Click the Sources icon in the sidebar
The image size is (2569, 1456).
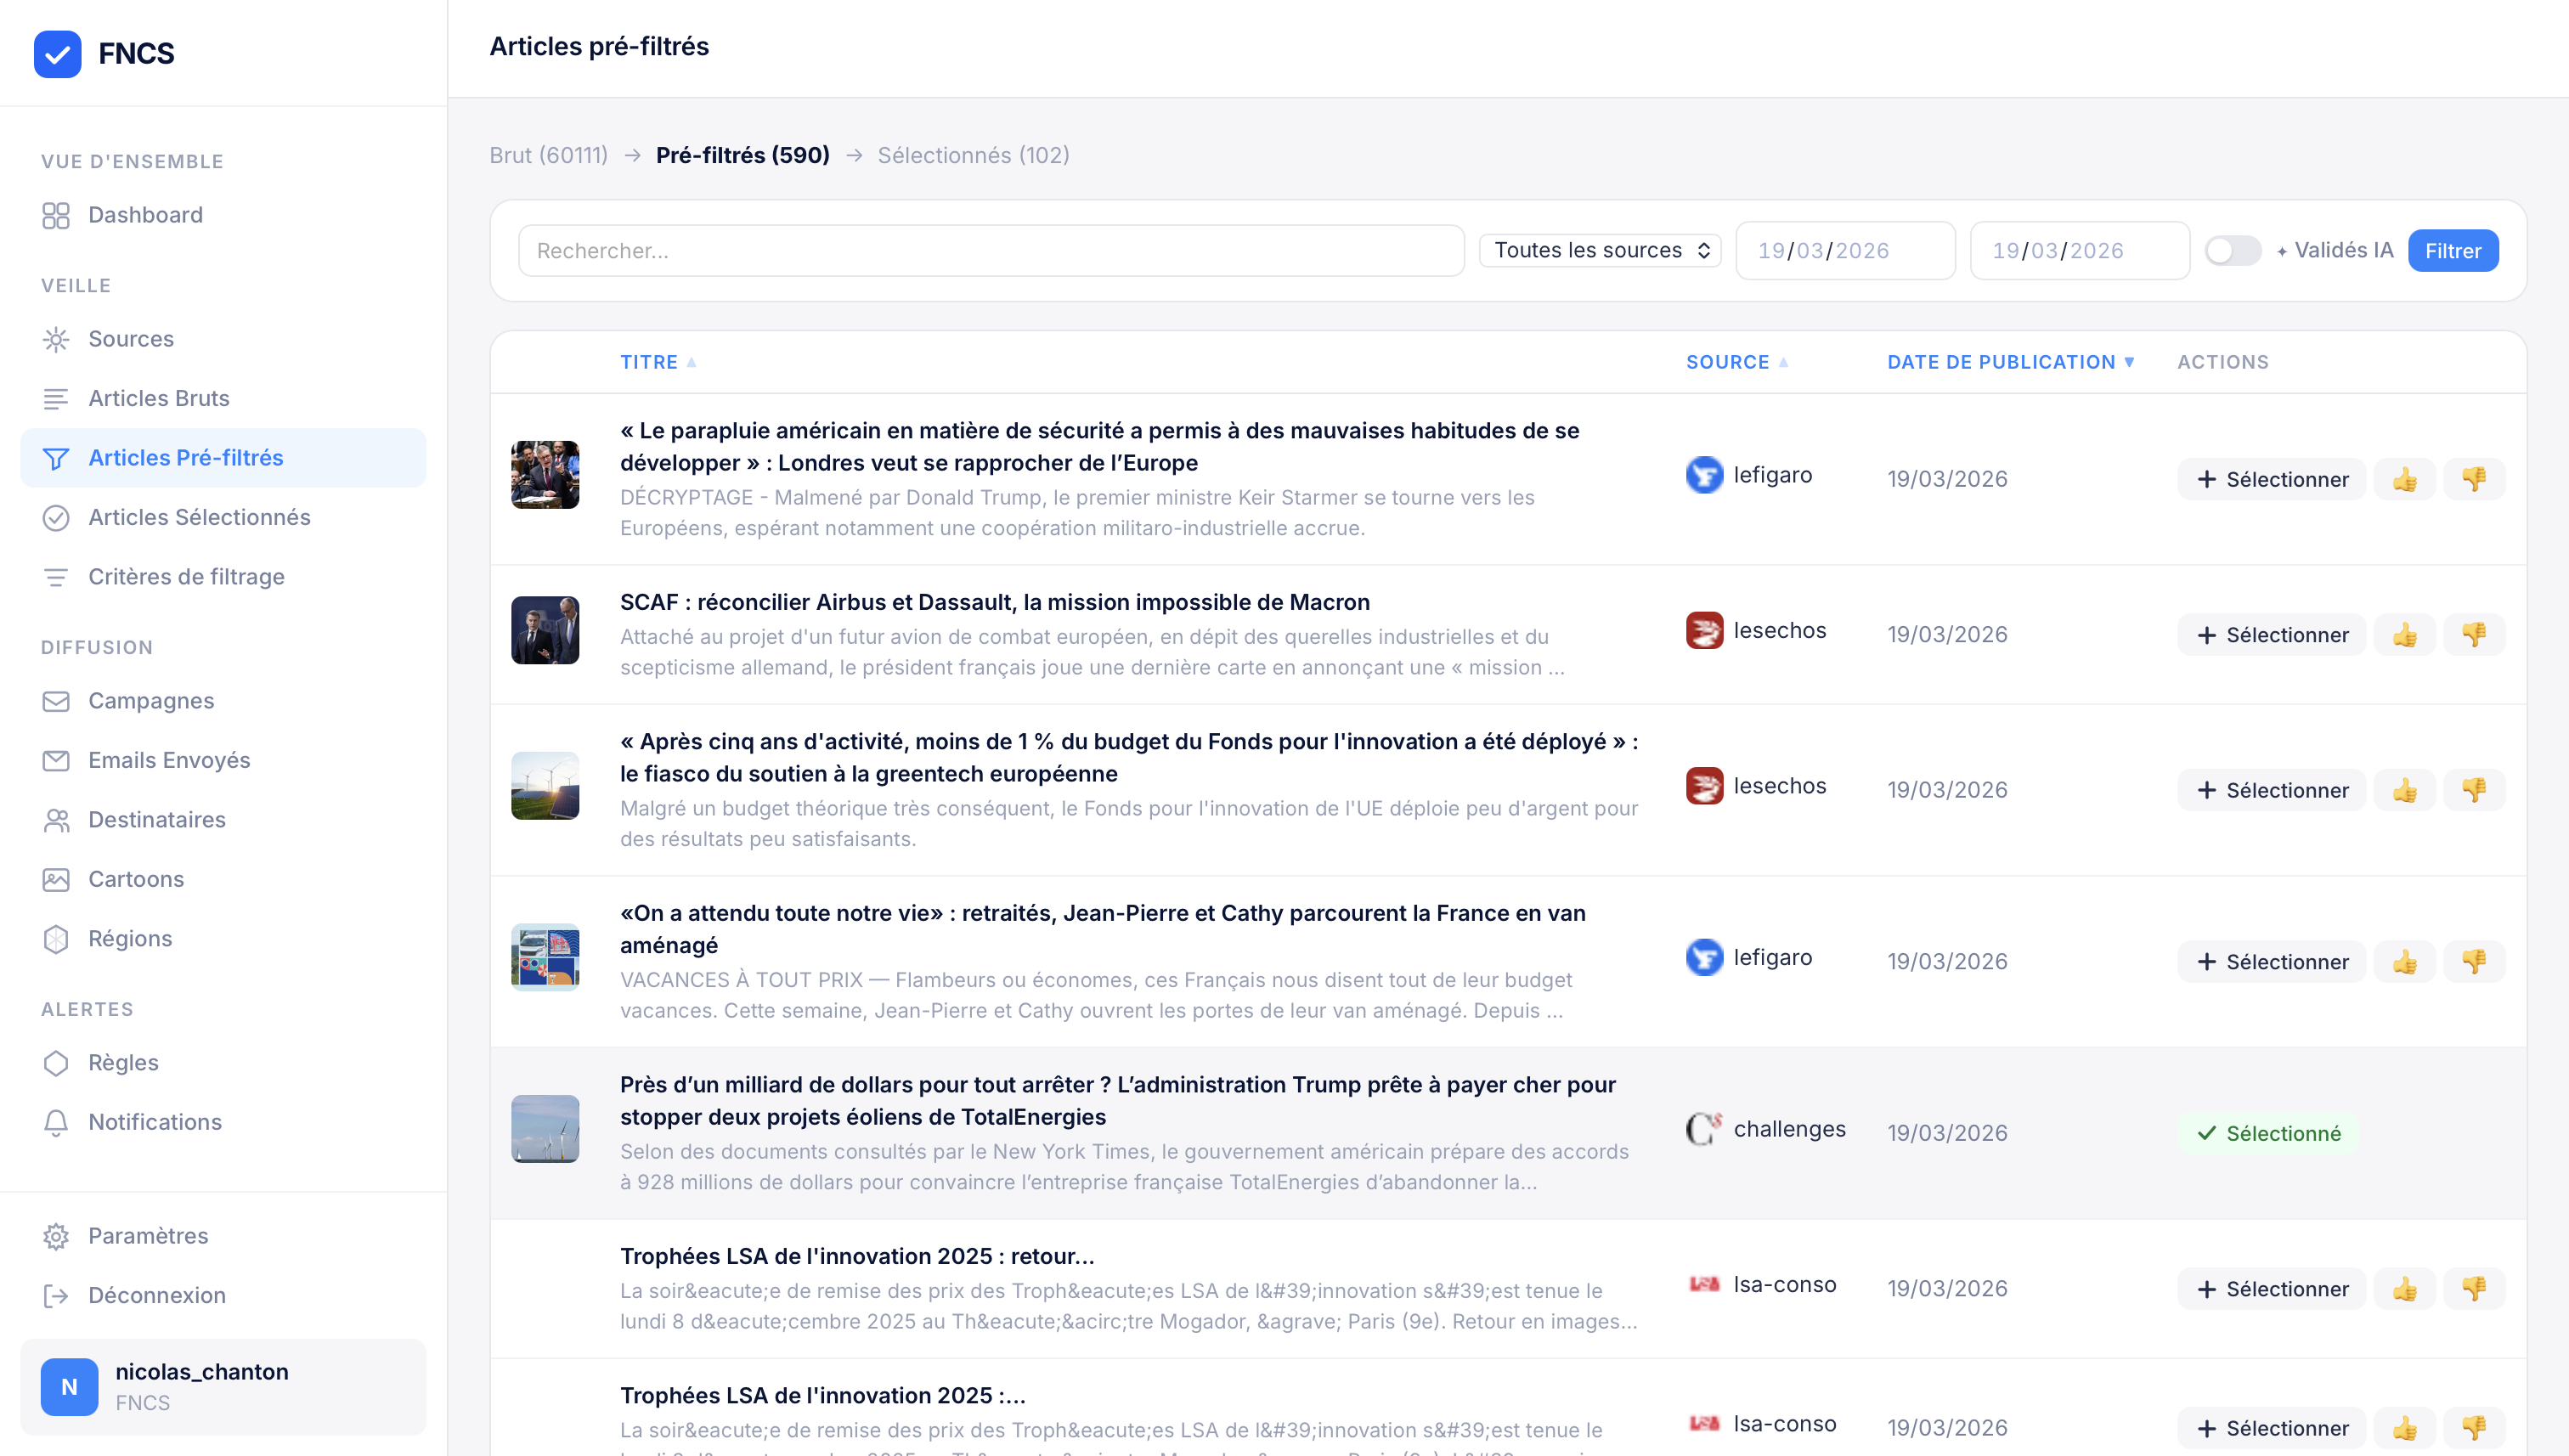(56, 339)
